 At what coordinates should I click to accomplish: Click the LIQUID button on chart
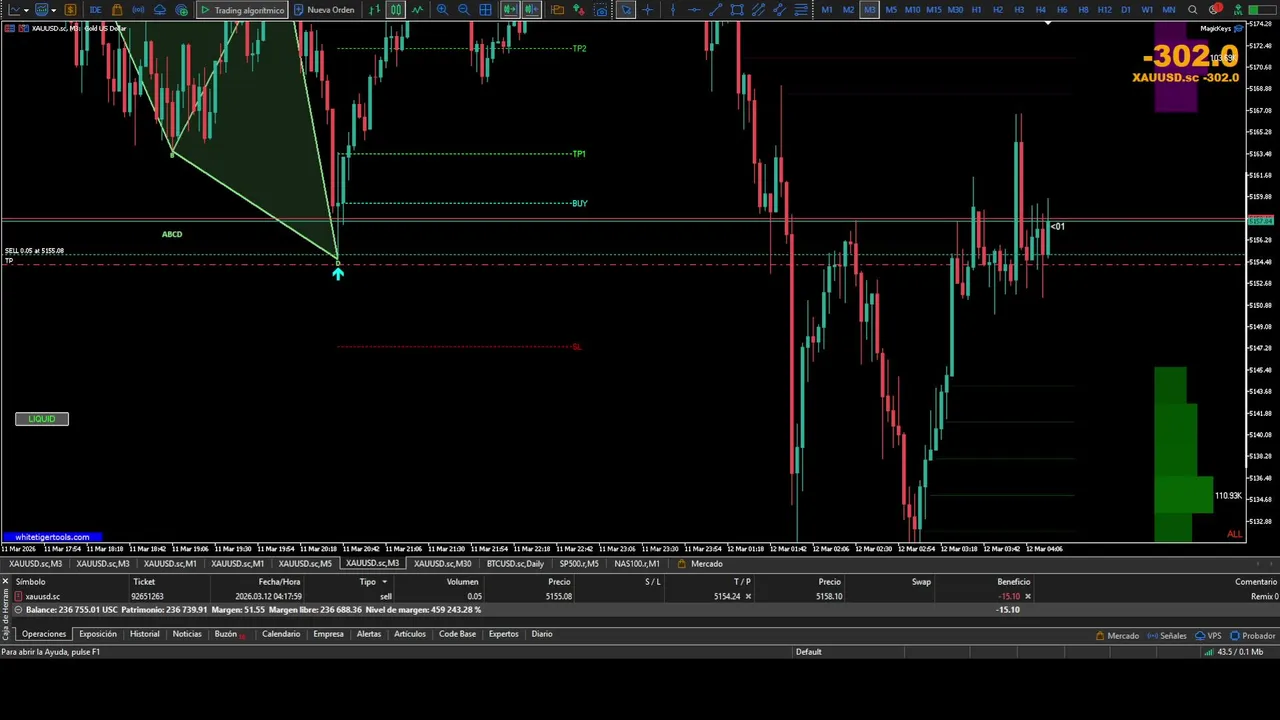[42, 419]
